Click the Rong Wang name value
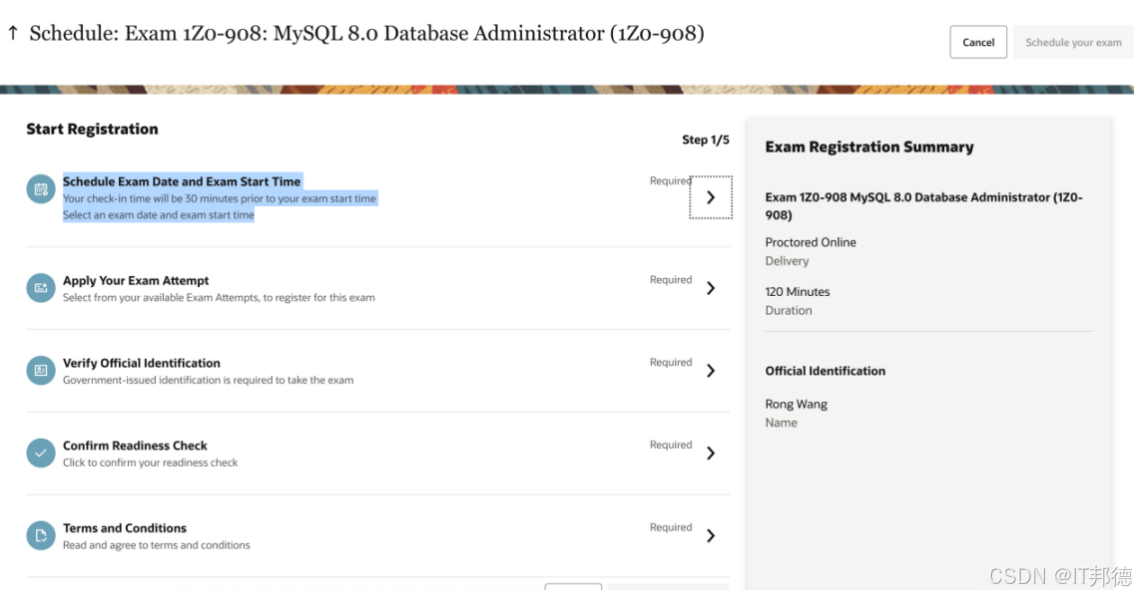Image resolution: width=1136 pixels, height=596 pixels. click(x=796, y=404)
